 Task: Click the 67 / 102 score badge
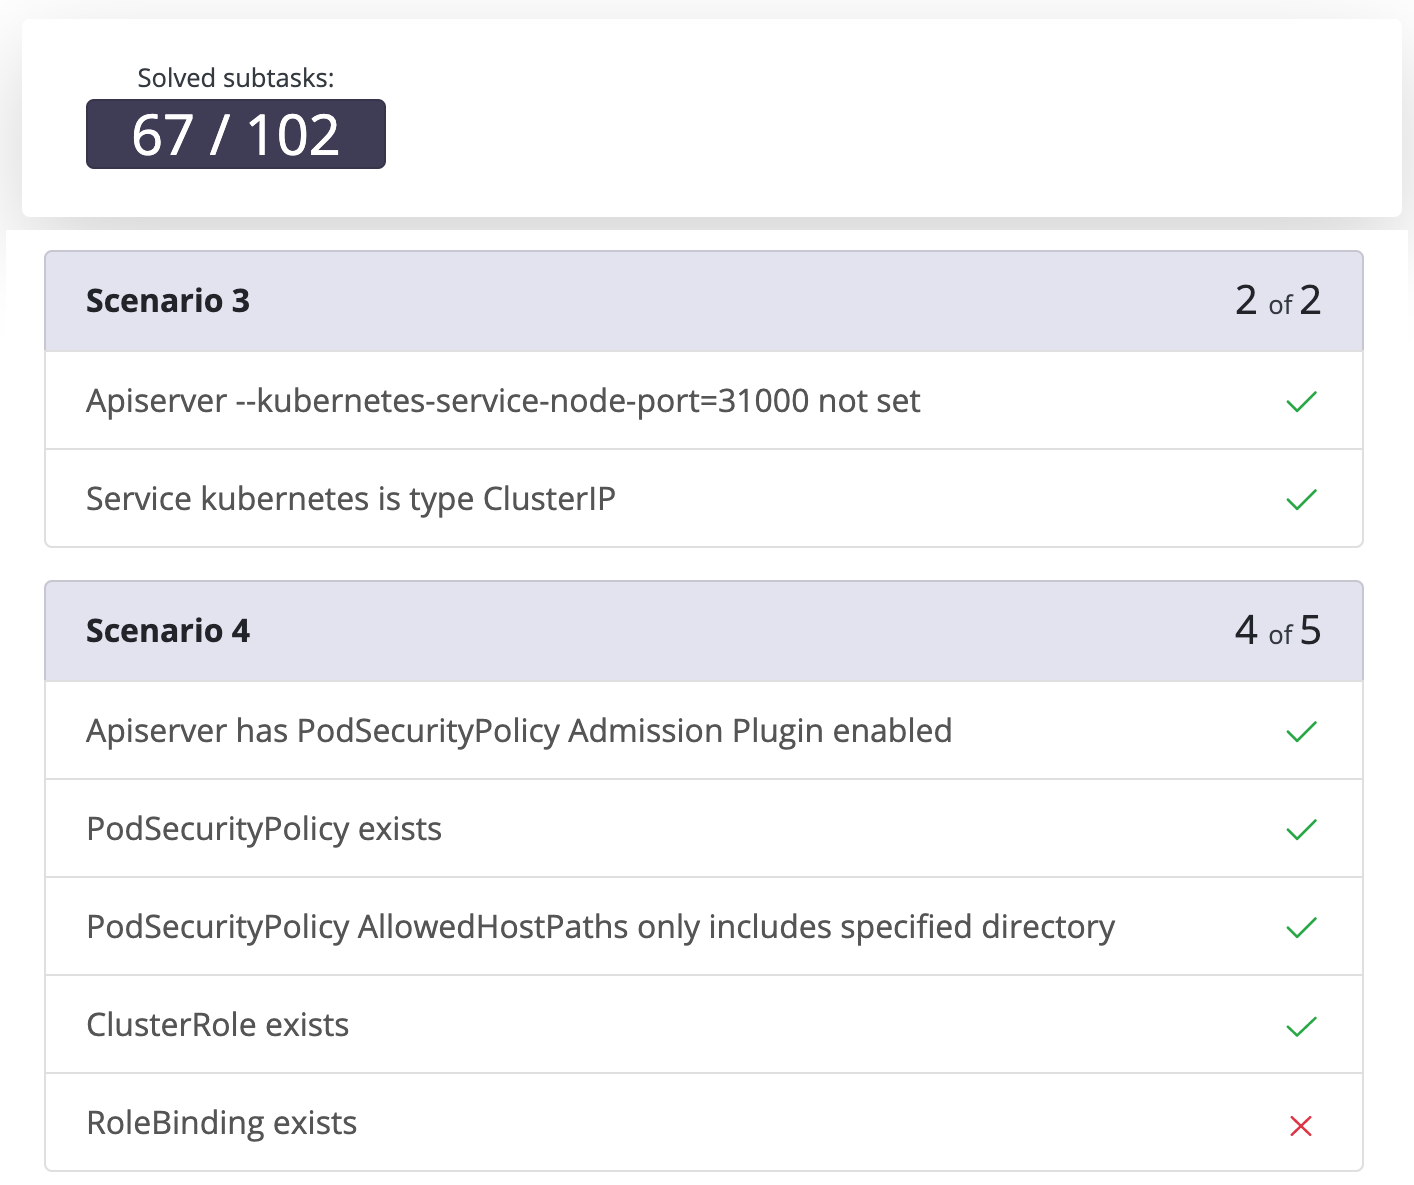click(x=236, y=134)
